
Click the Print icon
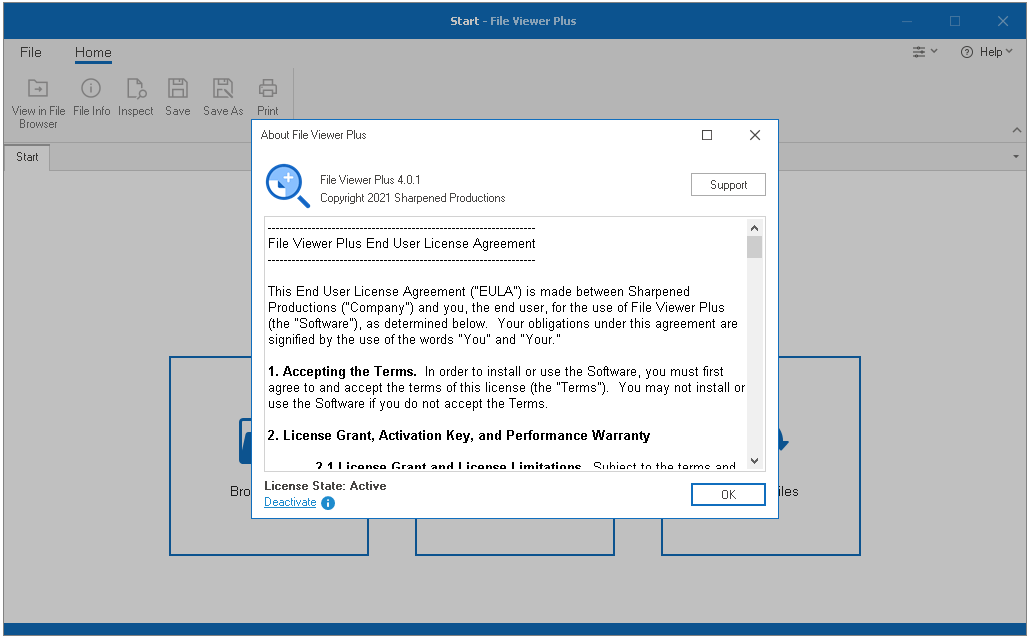coord(267,88)
